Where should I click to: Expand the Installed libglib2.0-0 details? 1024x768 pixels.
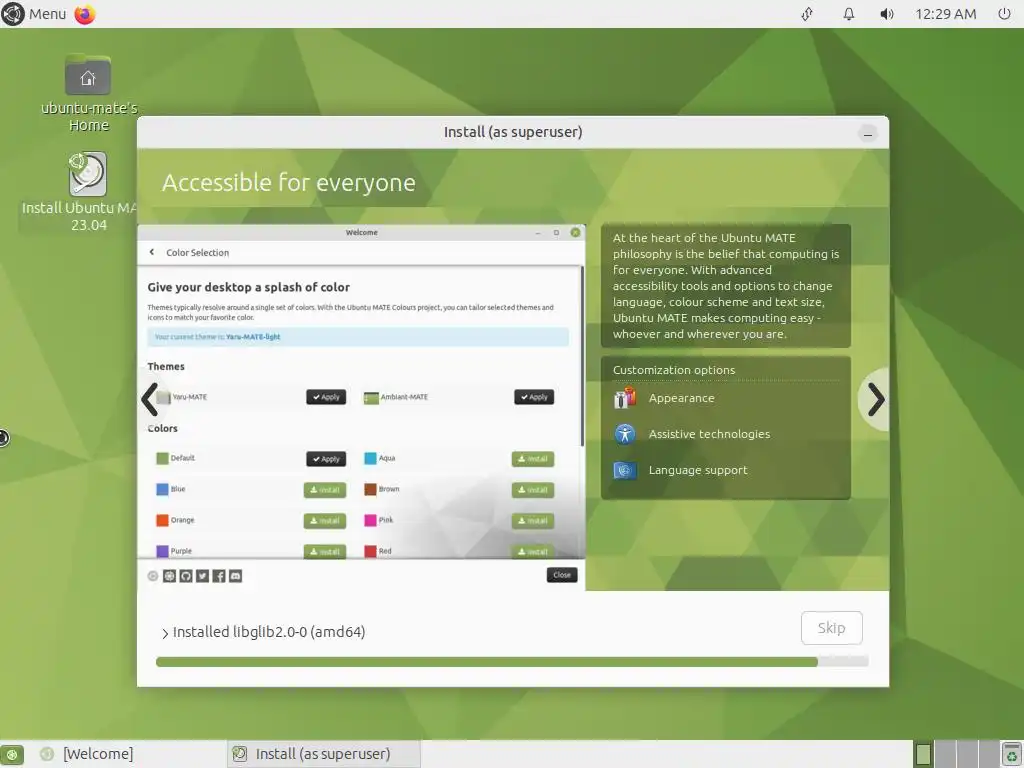(x=165, y=633)
